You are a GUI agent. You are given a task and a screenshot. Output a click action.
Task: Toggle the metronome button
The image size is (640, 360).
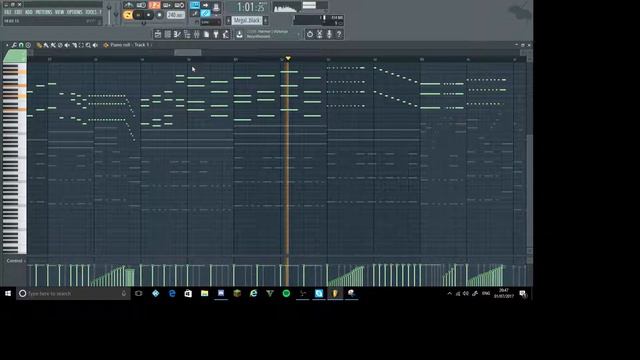coord(128,5)
